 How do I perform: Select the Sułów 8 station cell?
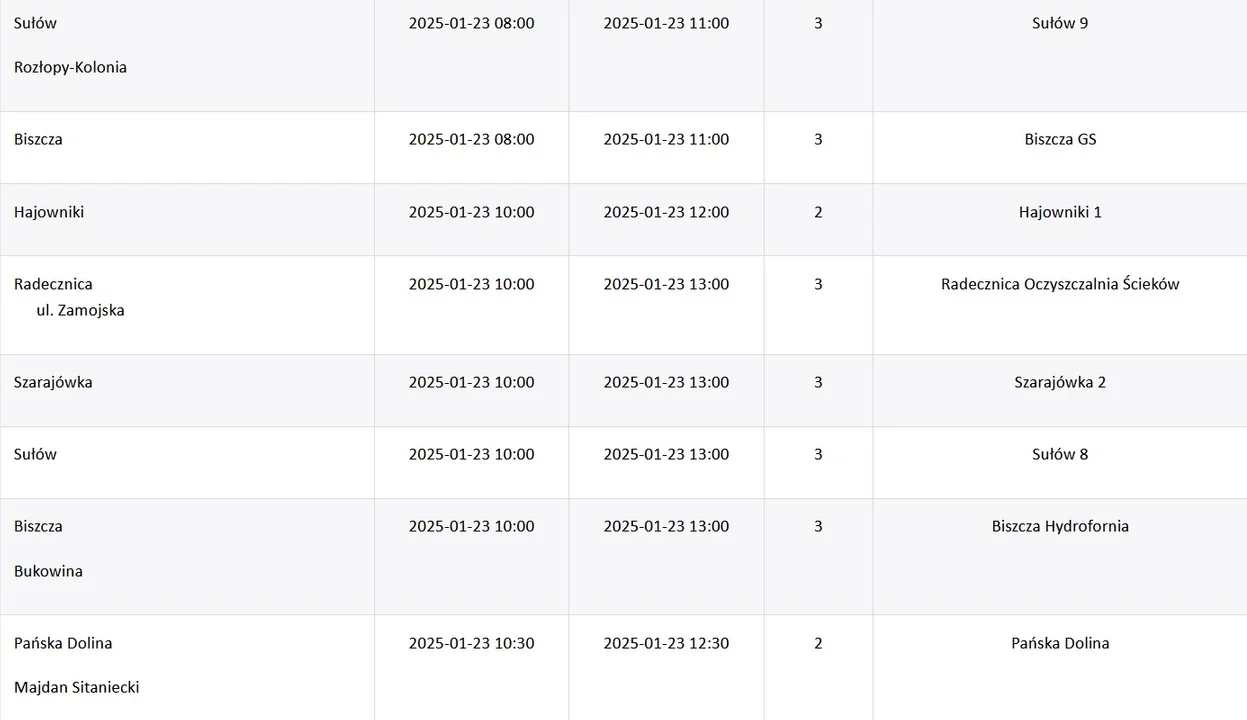(1060, 462)
